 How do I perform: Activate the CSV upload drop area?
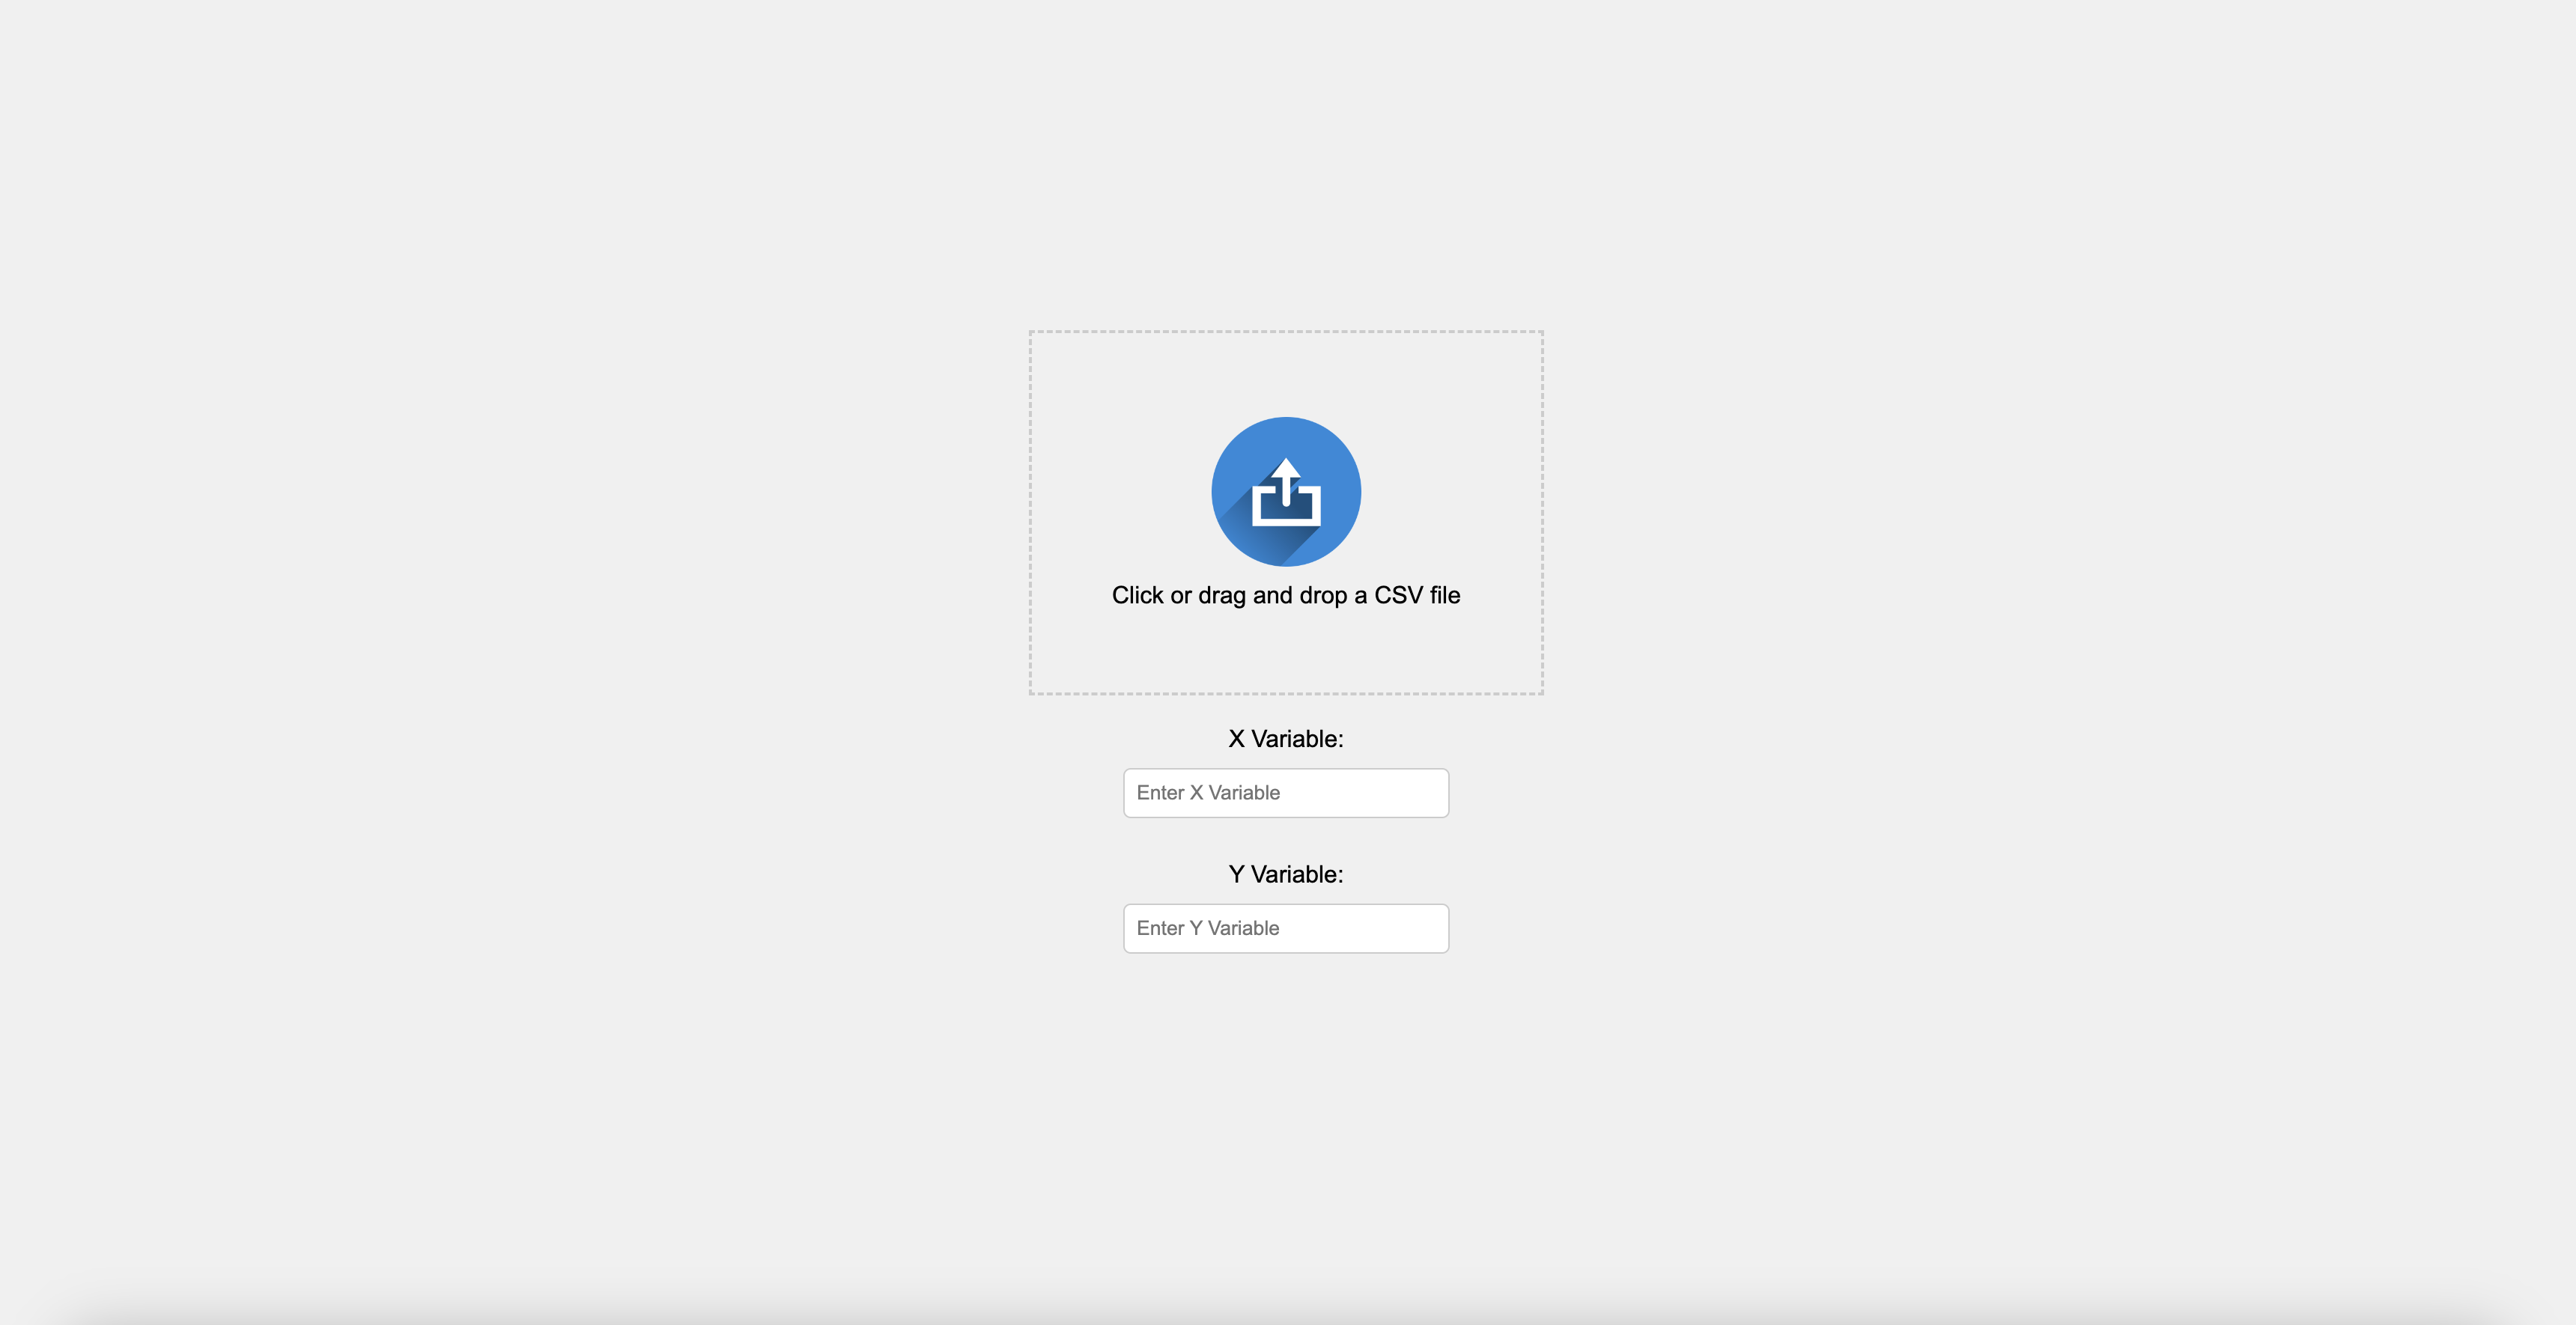(x=1286, y=512)
